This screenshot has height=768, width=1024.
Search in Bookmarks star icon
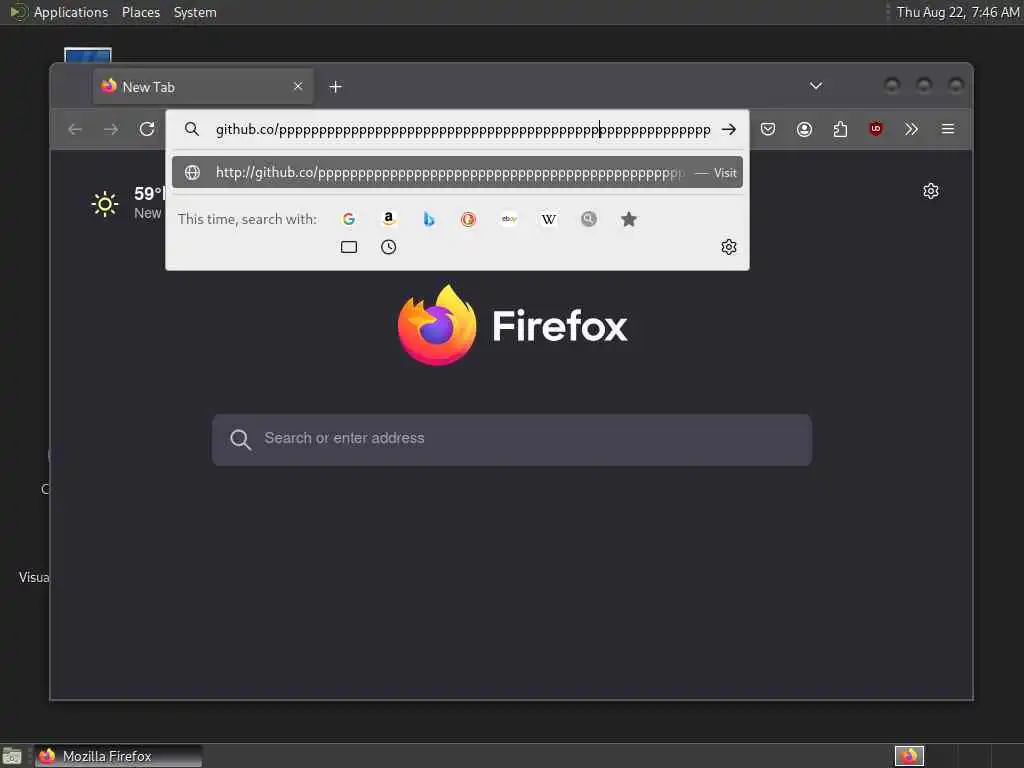coord(629,219)
